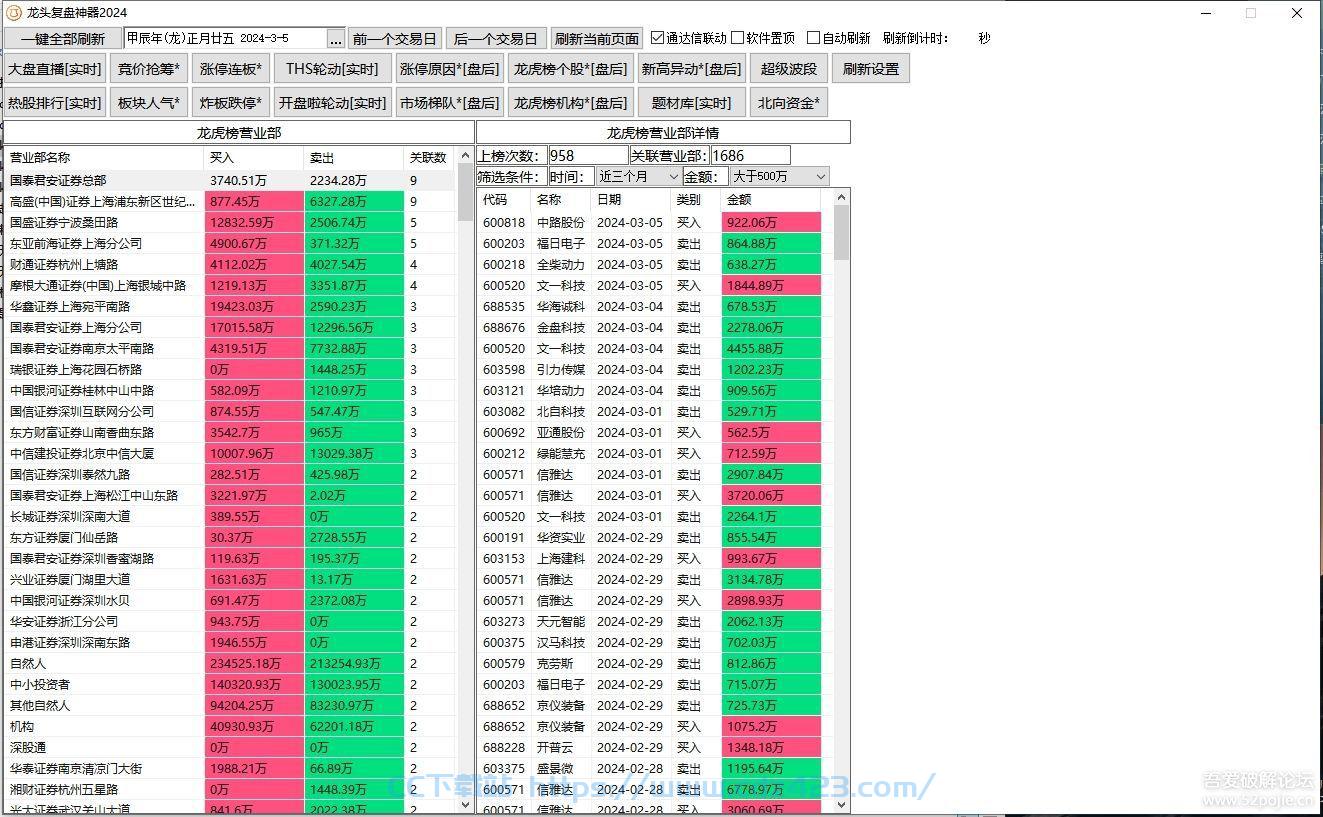1323x817 pixels.
Task: Open 超级波段 tab
Action: pyautogui.click(x=789, y=69)
